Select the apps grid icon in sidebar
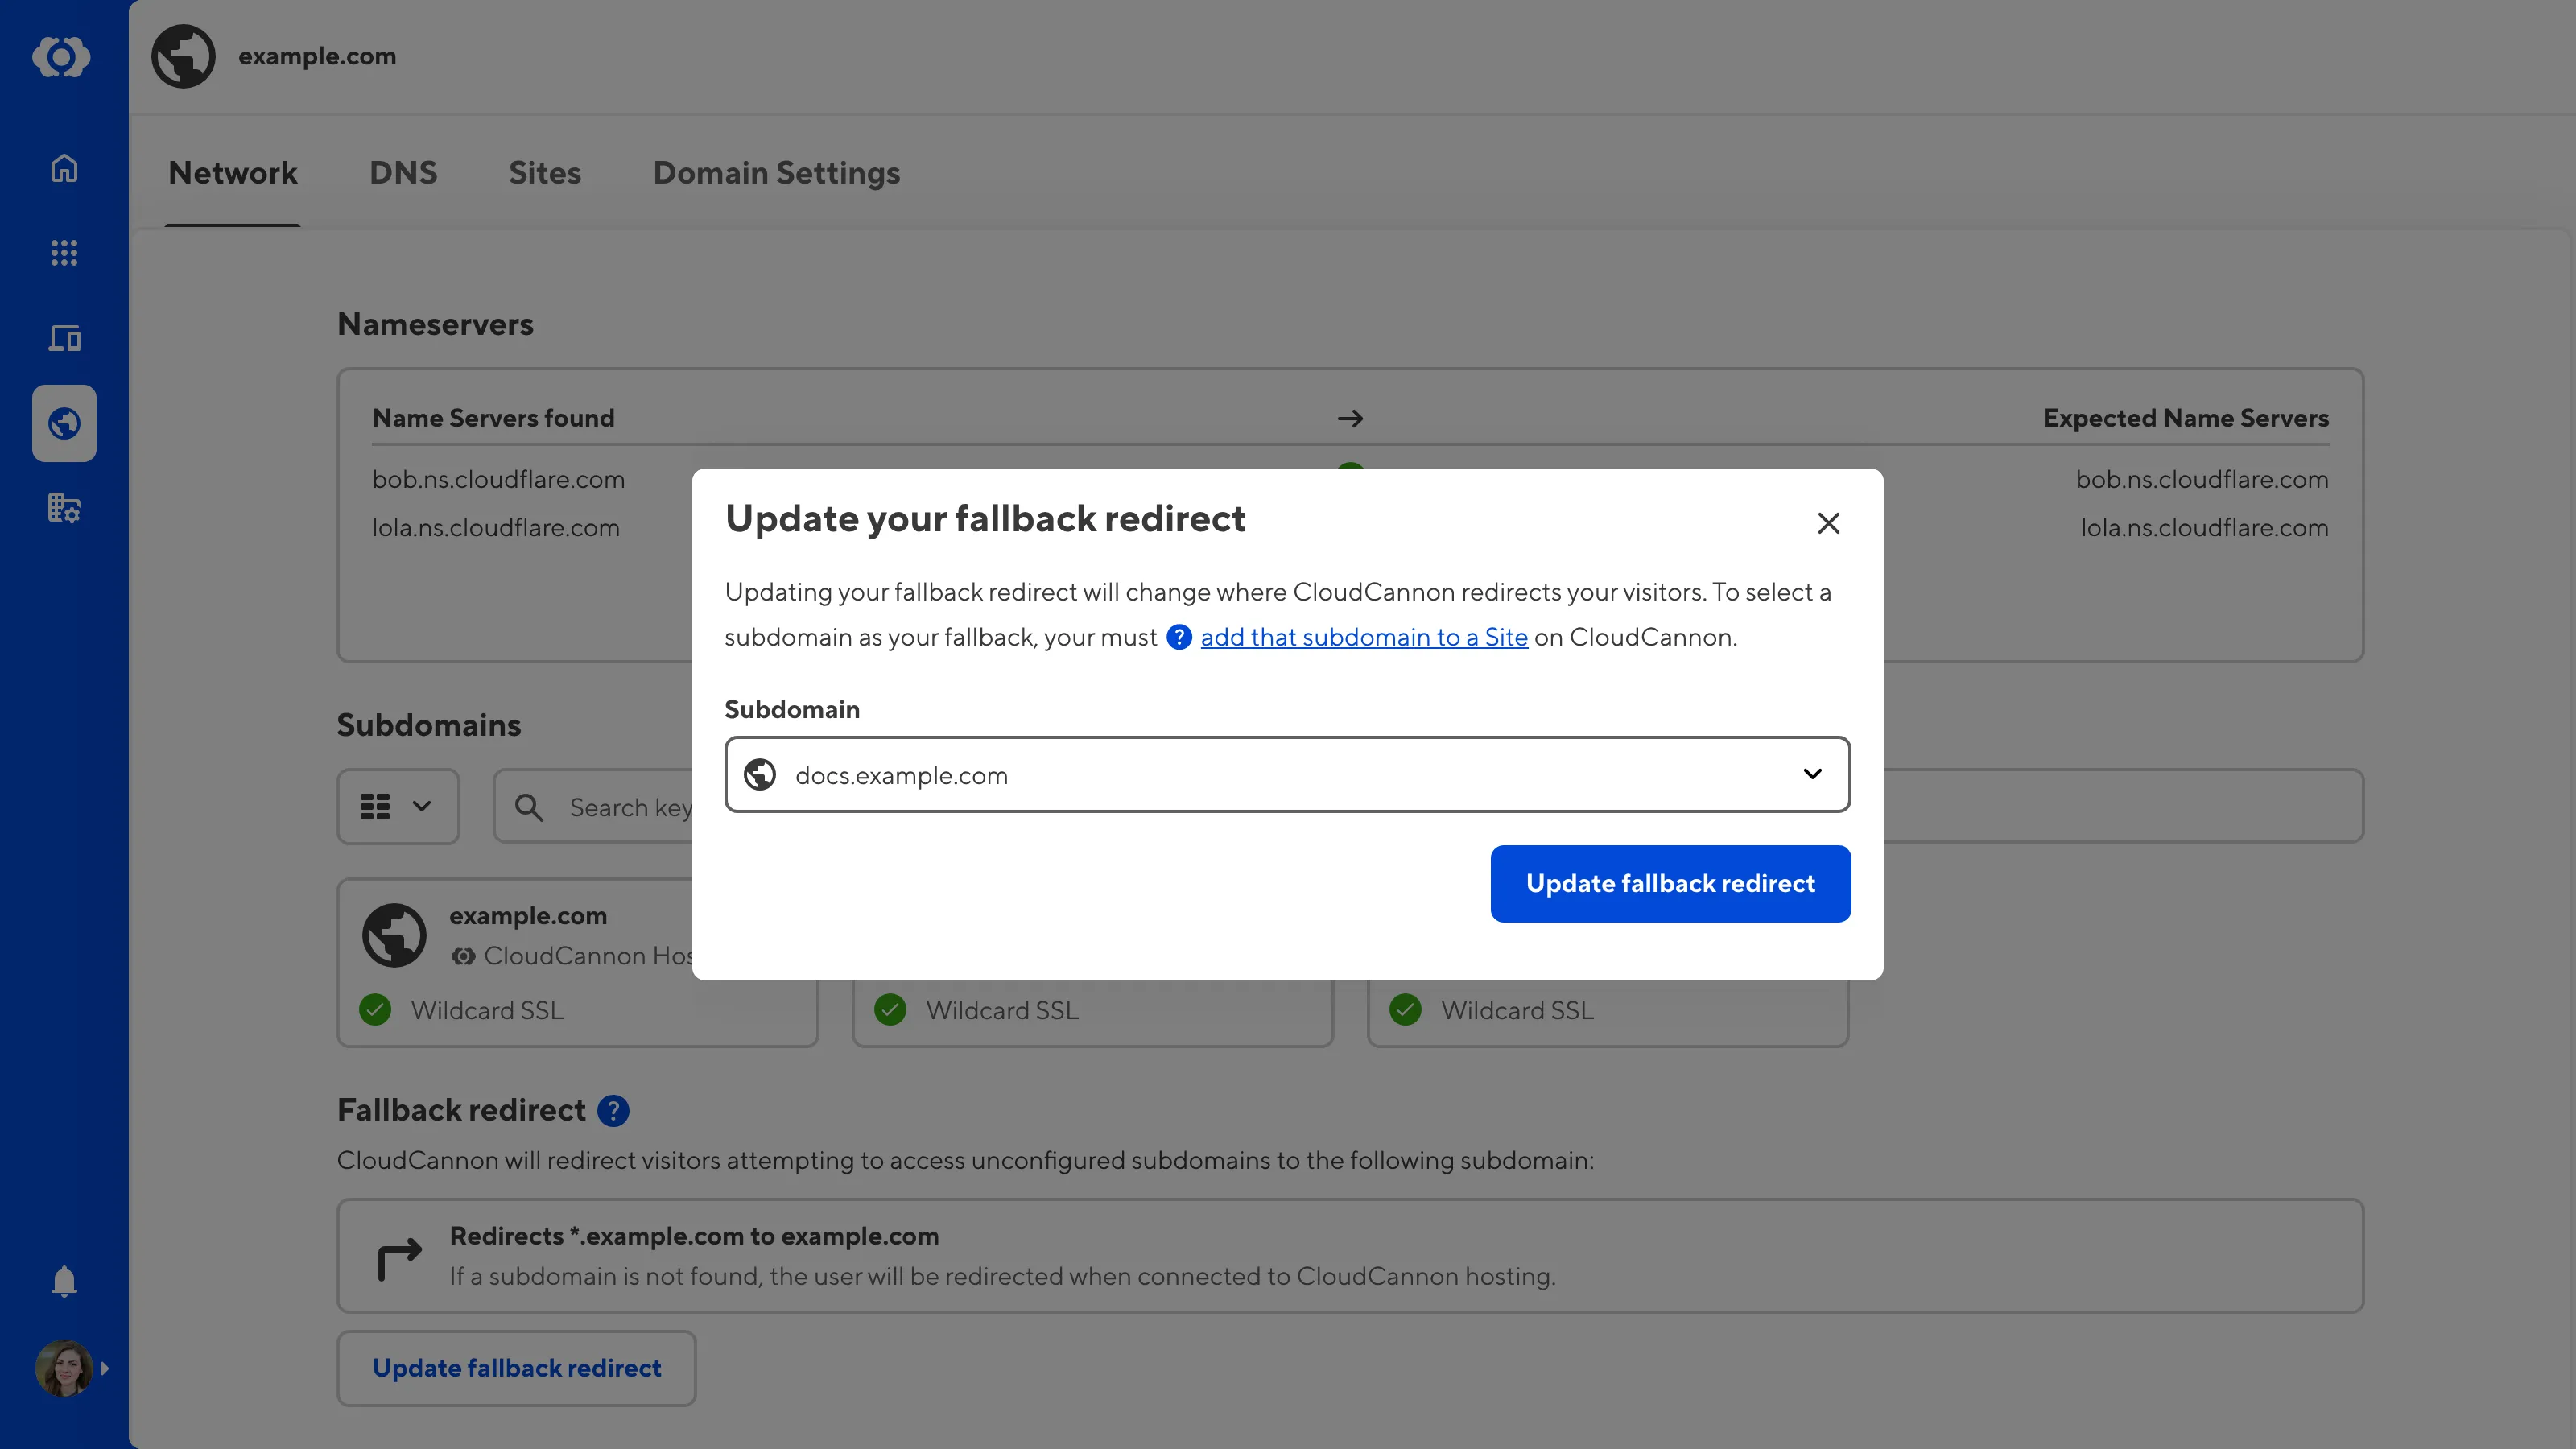The width and height of the screenshot is (2576, 1449). (x=63, y=252)
